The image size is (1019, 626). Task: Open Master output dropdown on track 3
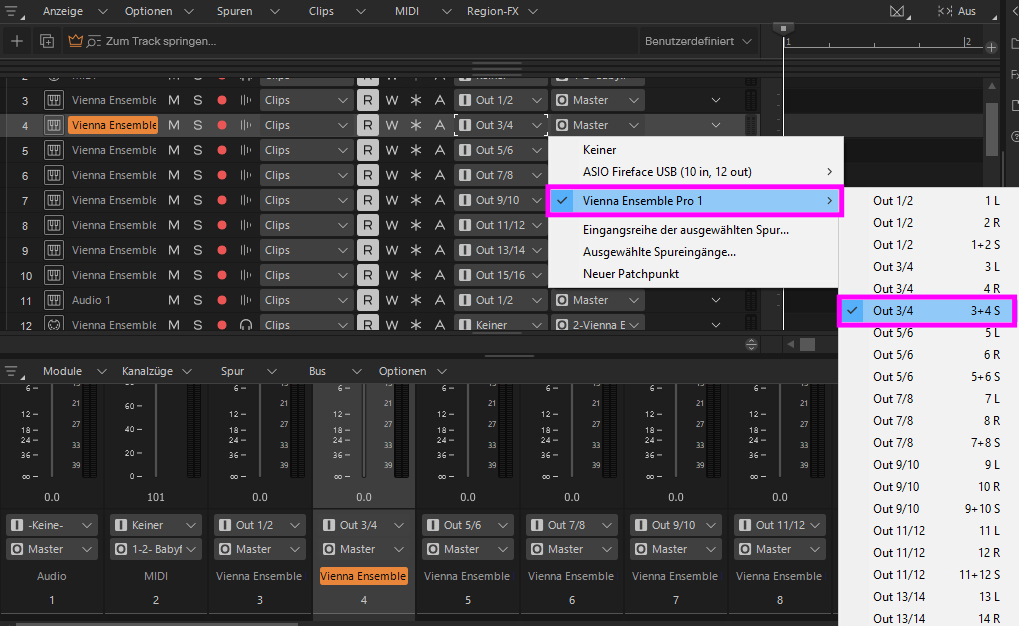(x=598, y=100)
